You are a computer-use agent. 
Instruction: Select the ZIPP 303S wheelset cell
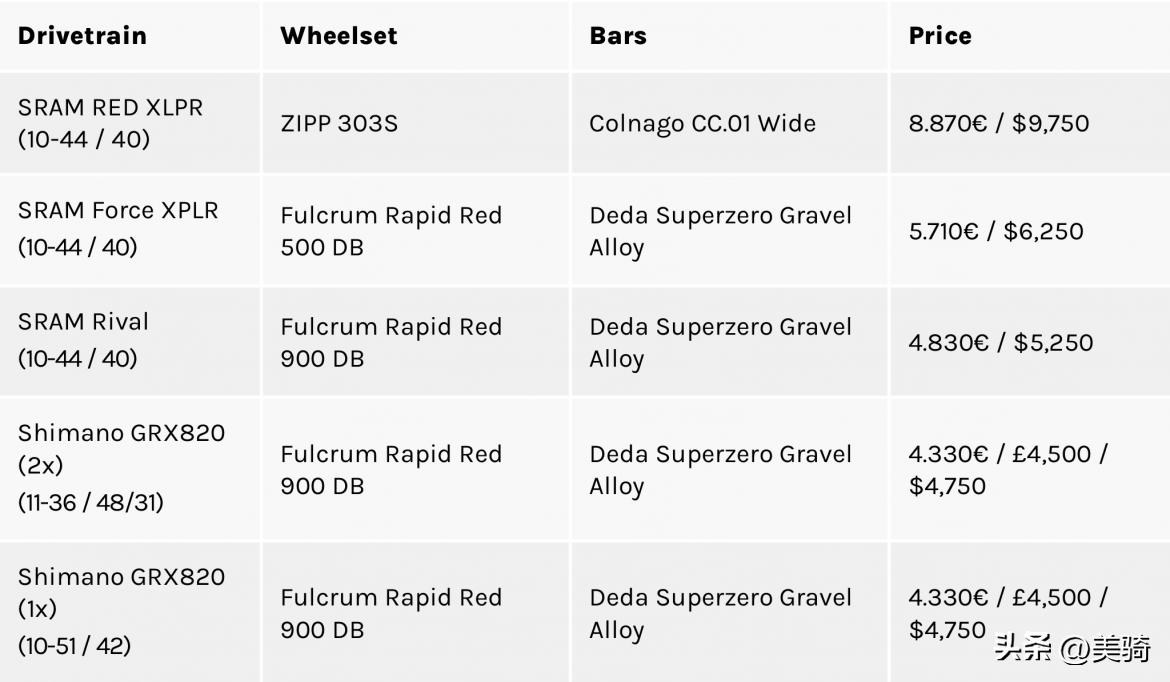[338, 123]
